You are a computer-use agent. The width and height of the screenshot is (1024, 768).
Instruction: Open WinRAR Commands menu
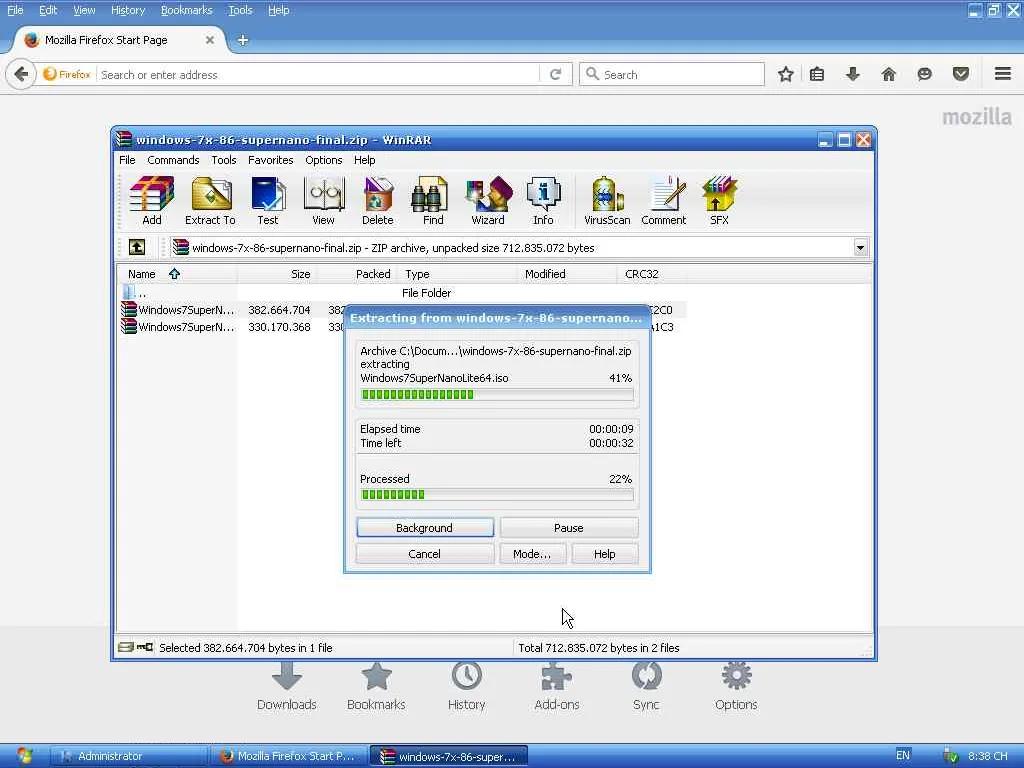click(173, 160)
